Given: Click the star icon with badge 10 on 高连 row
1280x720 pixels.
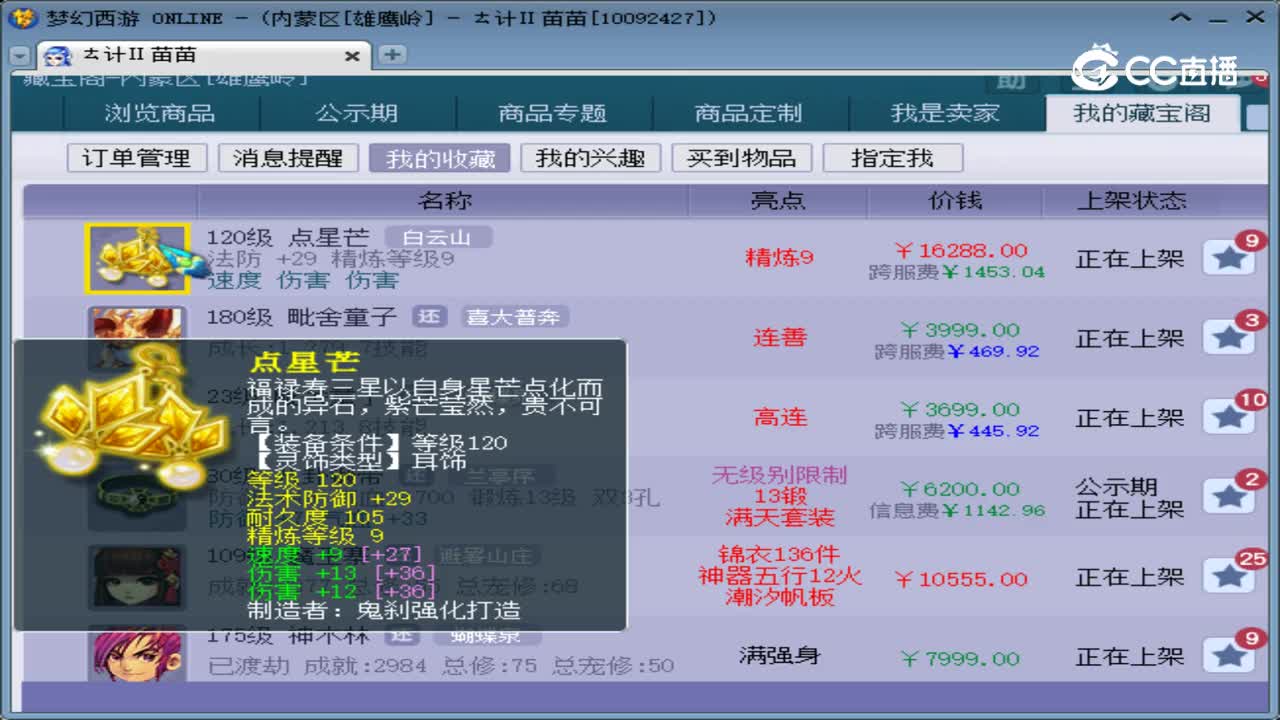Looking at the screenshot, I should (1229, 417).
